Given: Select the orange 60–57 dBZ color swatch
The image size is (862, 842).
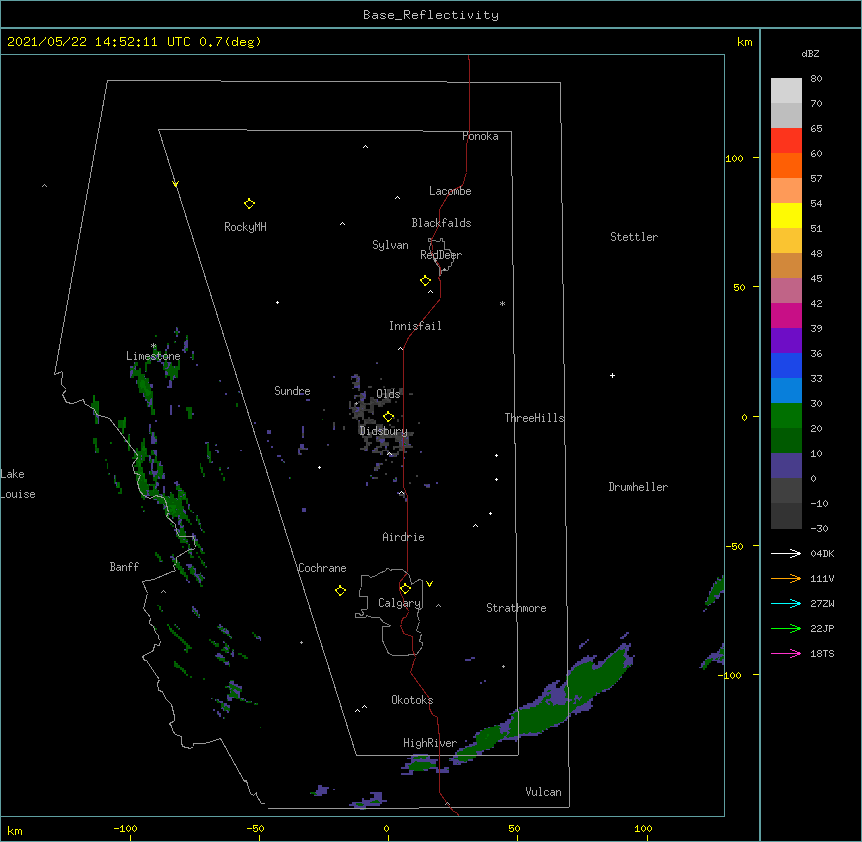Looking at the screenshot, I should click(786, 165).
